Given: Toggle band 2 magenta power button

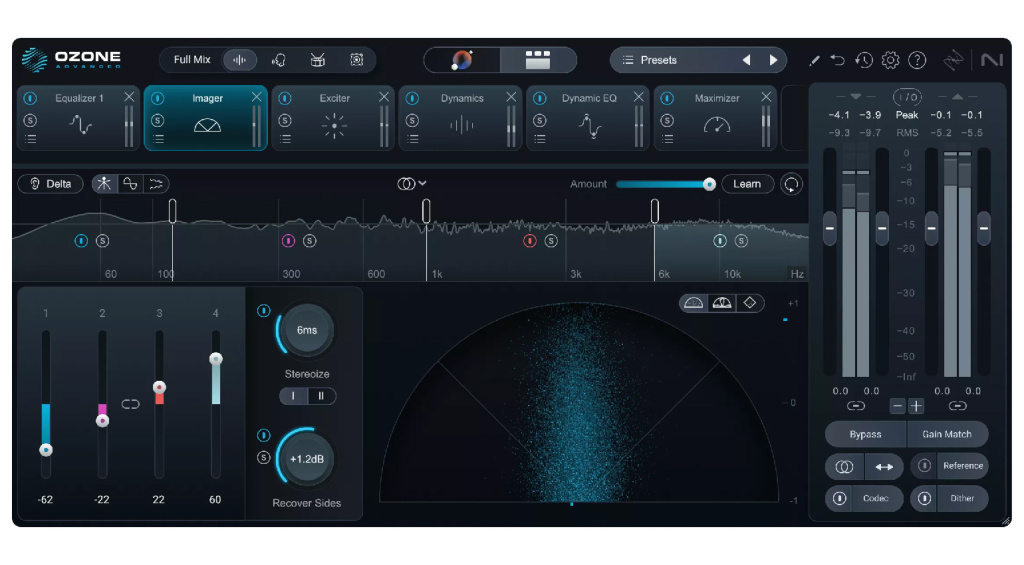Looking at the screenshot, I should (288, 241).
